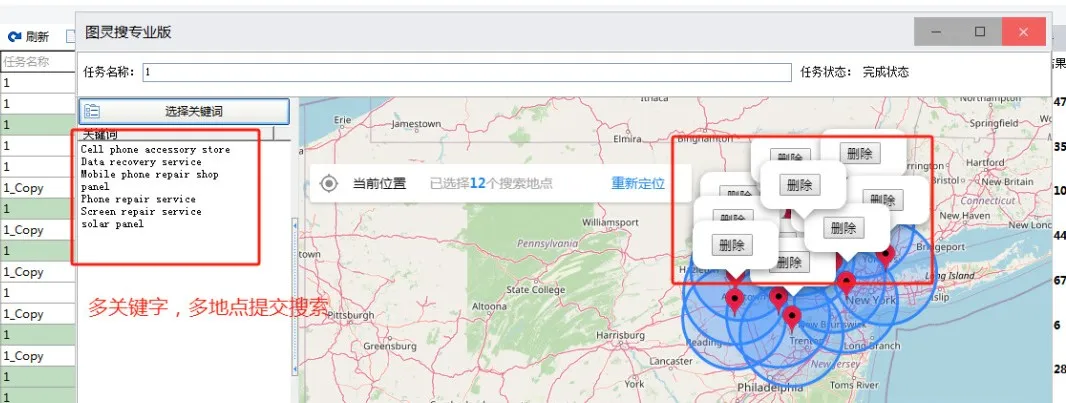
Task: Select keyword 'Data recovery service'
Action: tap(141, 162)
